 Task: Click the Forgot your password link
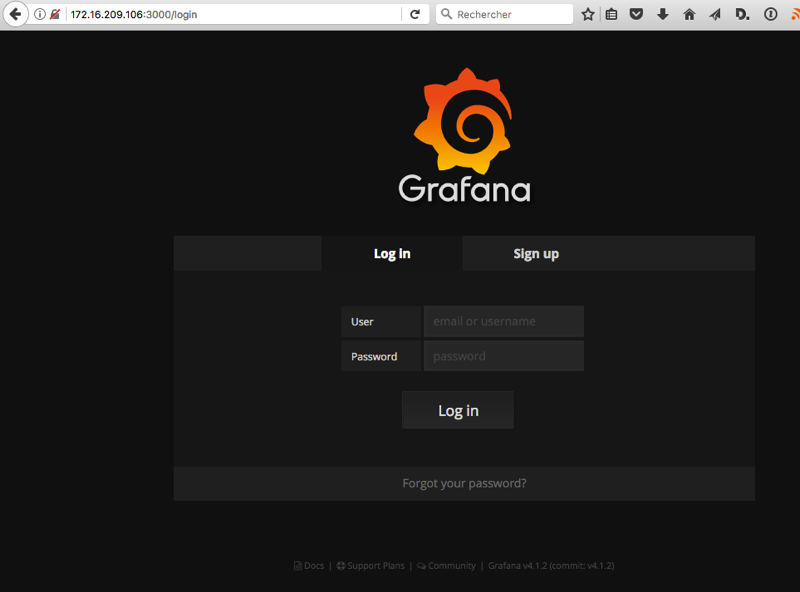coord(464,483)
